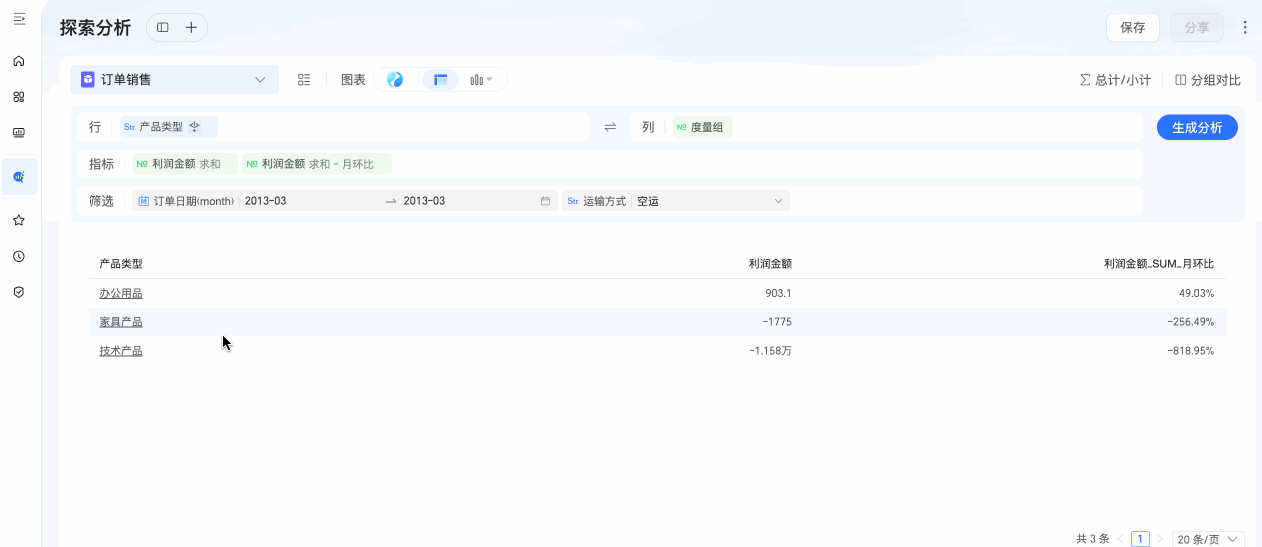Open the 订单销售 dataset dropdown
Screen dimensions: 1262x547
174,80
